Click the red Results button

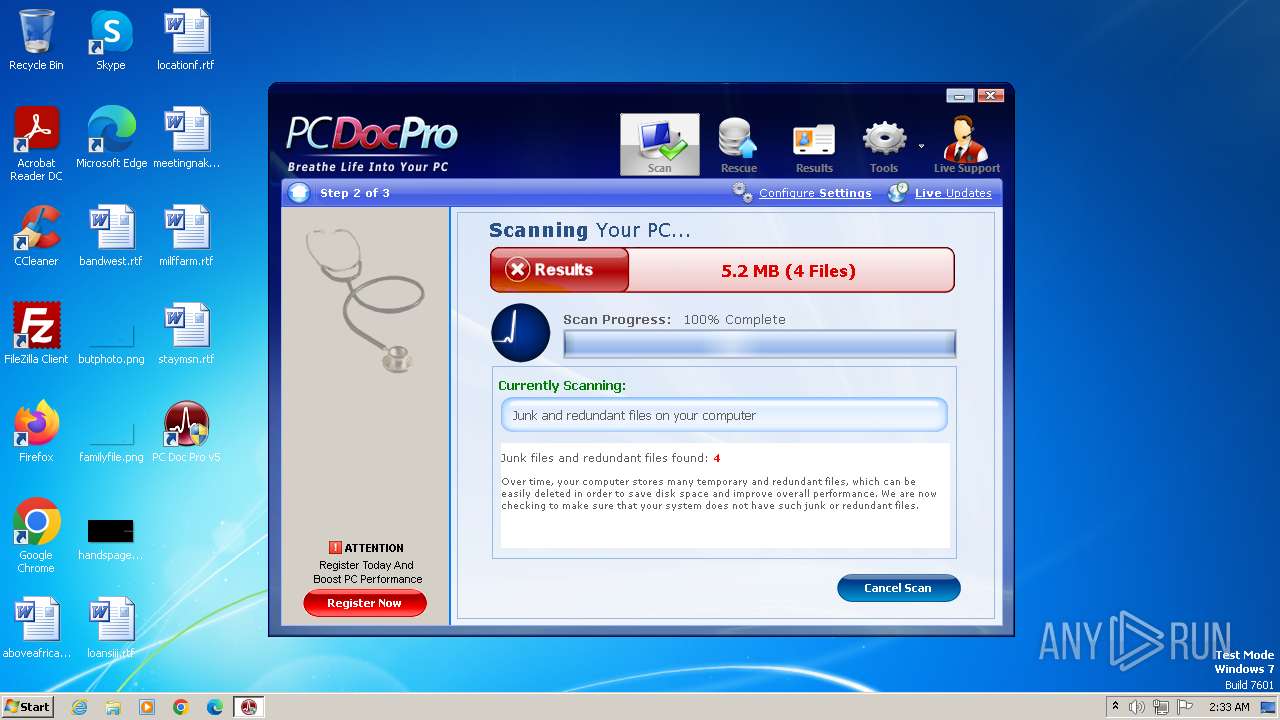(559, 270)
